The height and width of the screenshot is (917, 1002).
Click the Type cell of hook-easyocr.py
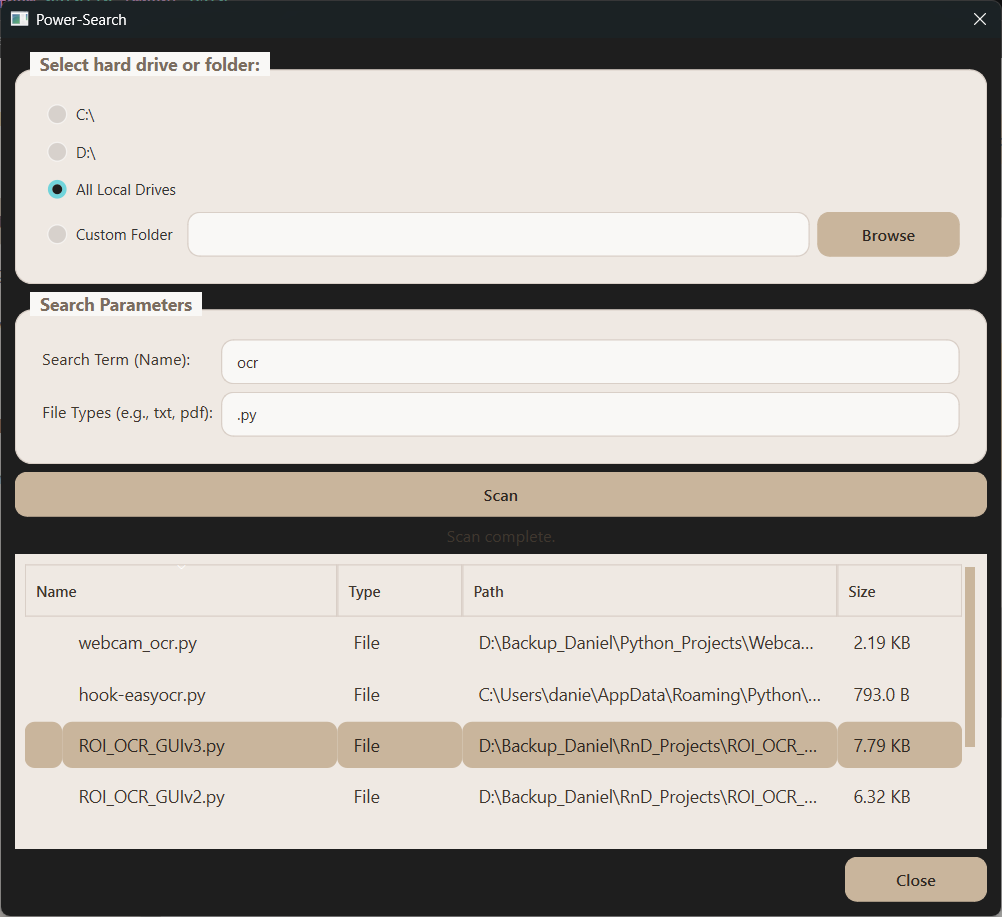click(399, 695)
